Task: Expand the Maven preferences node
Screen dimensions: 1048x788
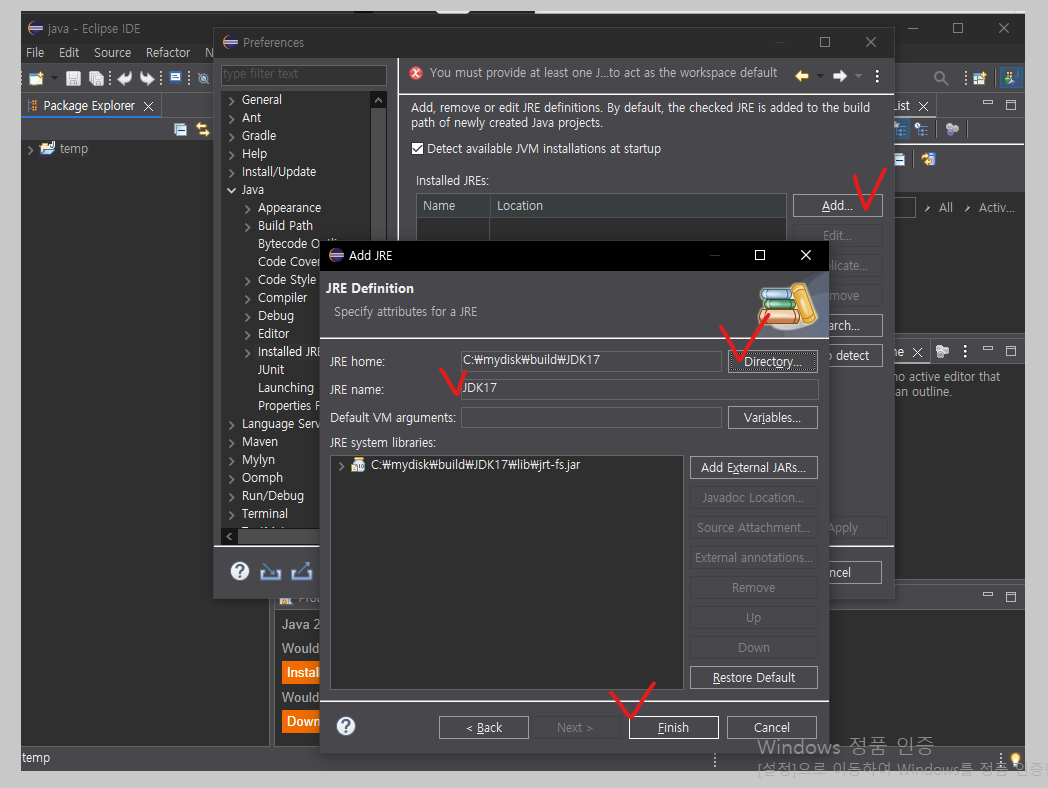Action: click(231, 442)
